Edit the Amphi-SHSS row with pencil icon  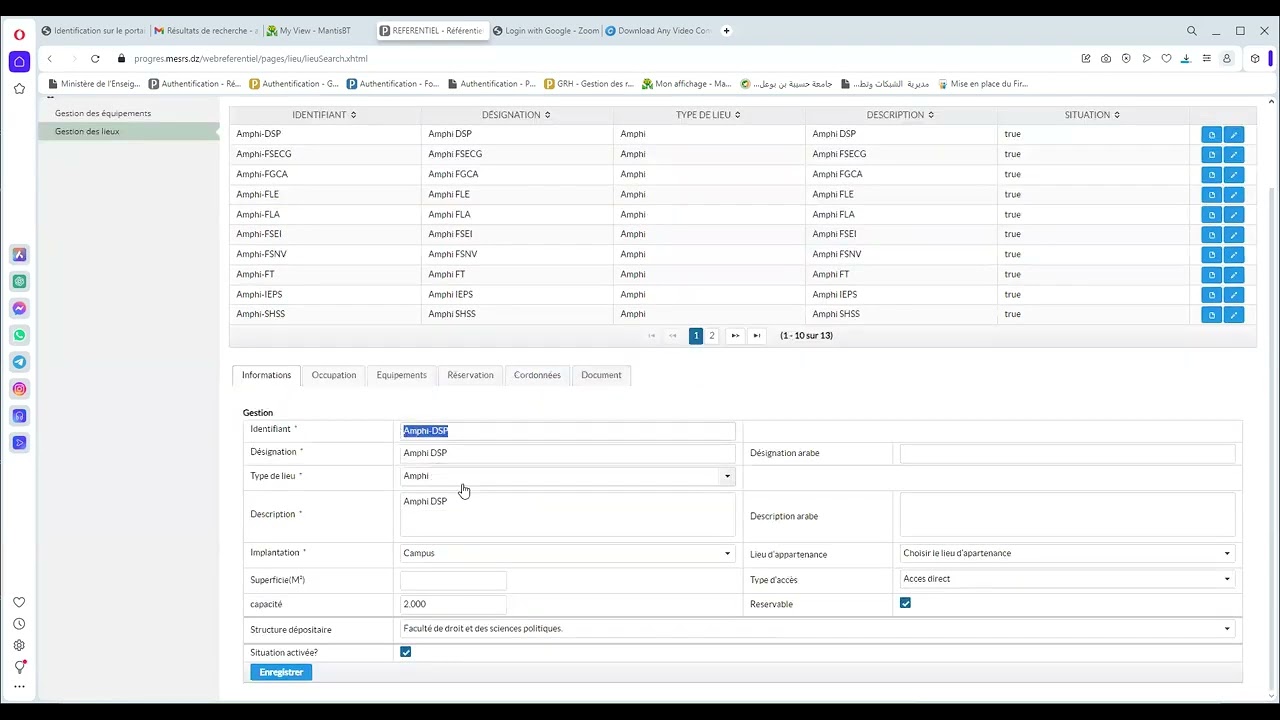1234,315
